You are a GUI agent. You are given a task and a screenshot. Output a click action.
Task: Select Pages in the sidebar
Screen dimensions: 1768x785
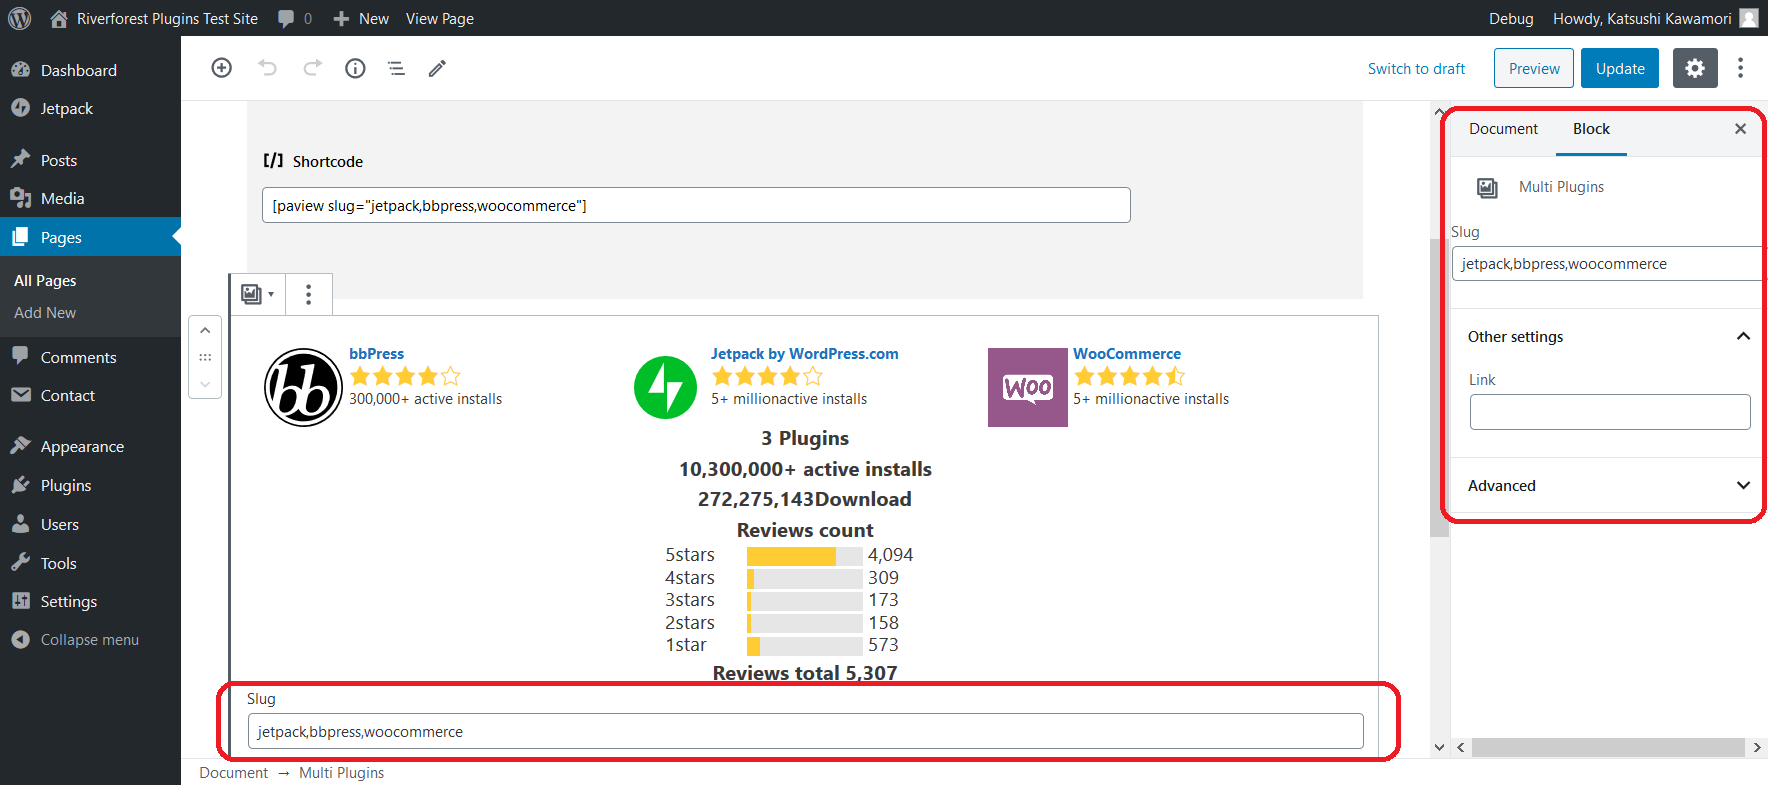pyautogui.click(x=90, y=237)
